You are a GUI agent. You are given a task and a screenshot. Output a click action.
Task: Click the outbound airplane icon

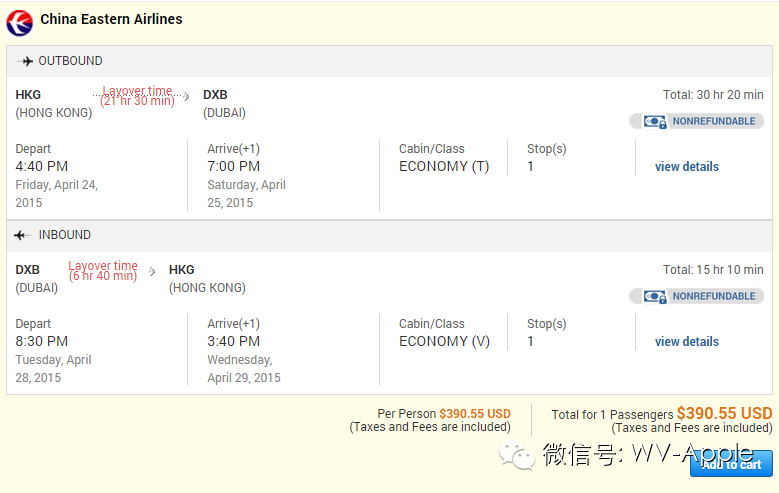[x=25, y=61]
